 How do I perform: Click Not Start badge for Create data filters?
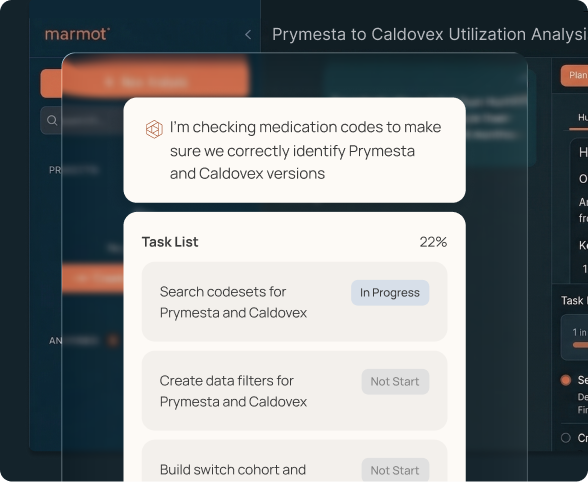(x=395, y=381)
